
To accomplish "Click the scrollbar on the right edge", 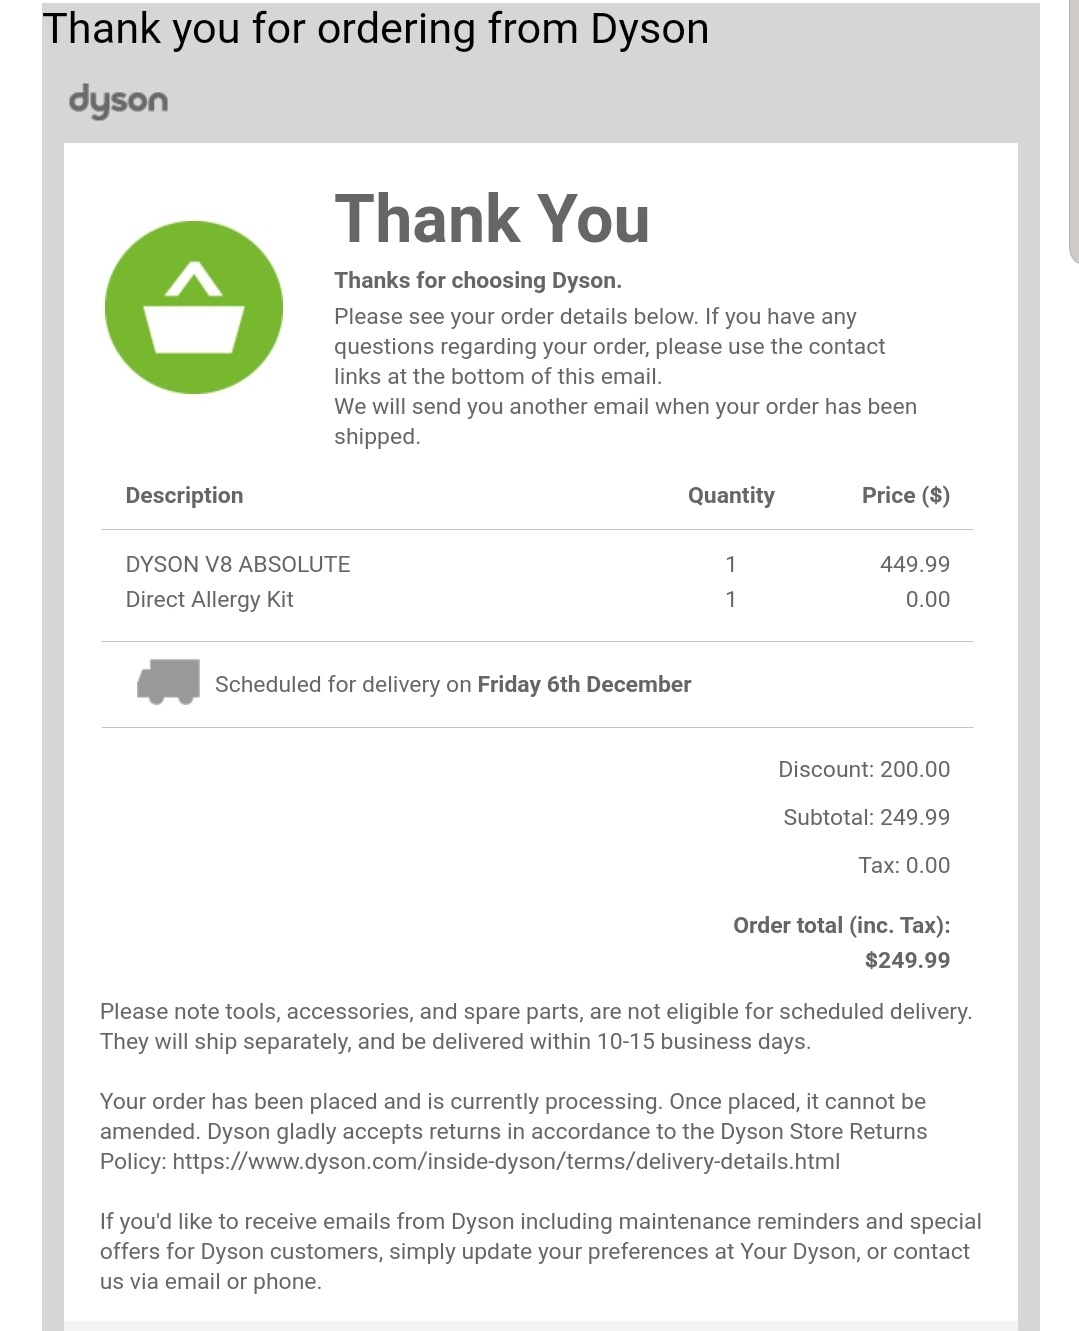I will [1074, 132].
